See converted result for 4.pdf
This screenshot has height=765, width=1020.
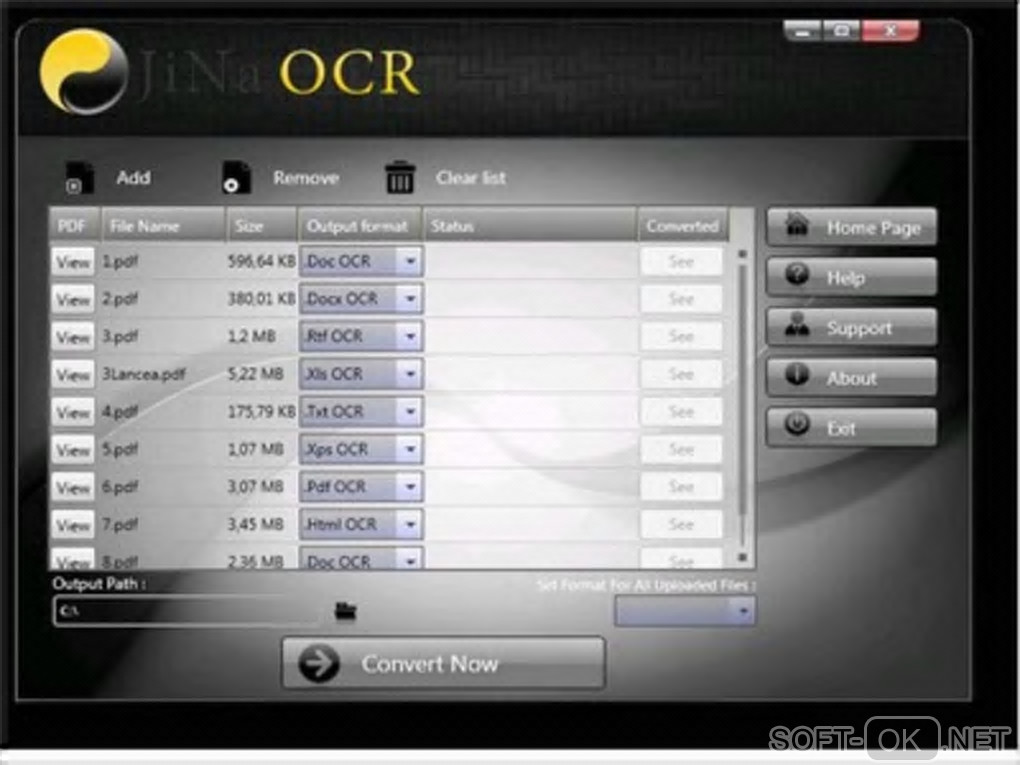(681, 412)
